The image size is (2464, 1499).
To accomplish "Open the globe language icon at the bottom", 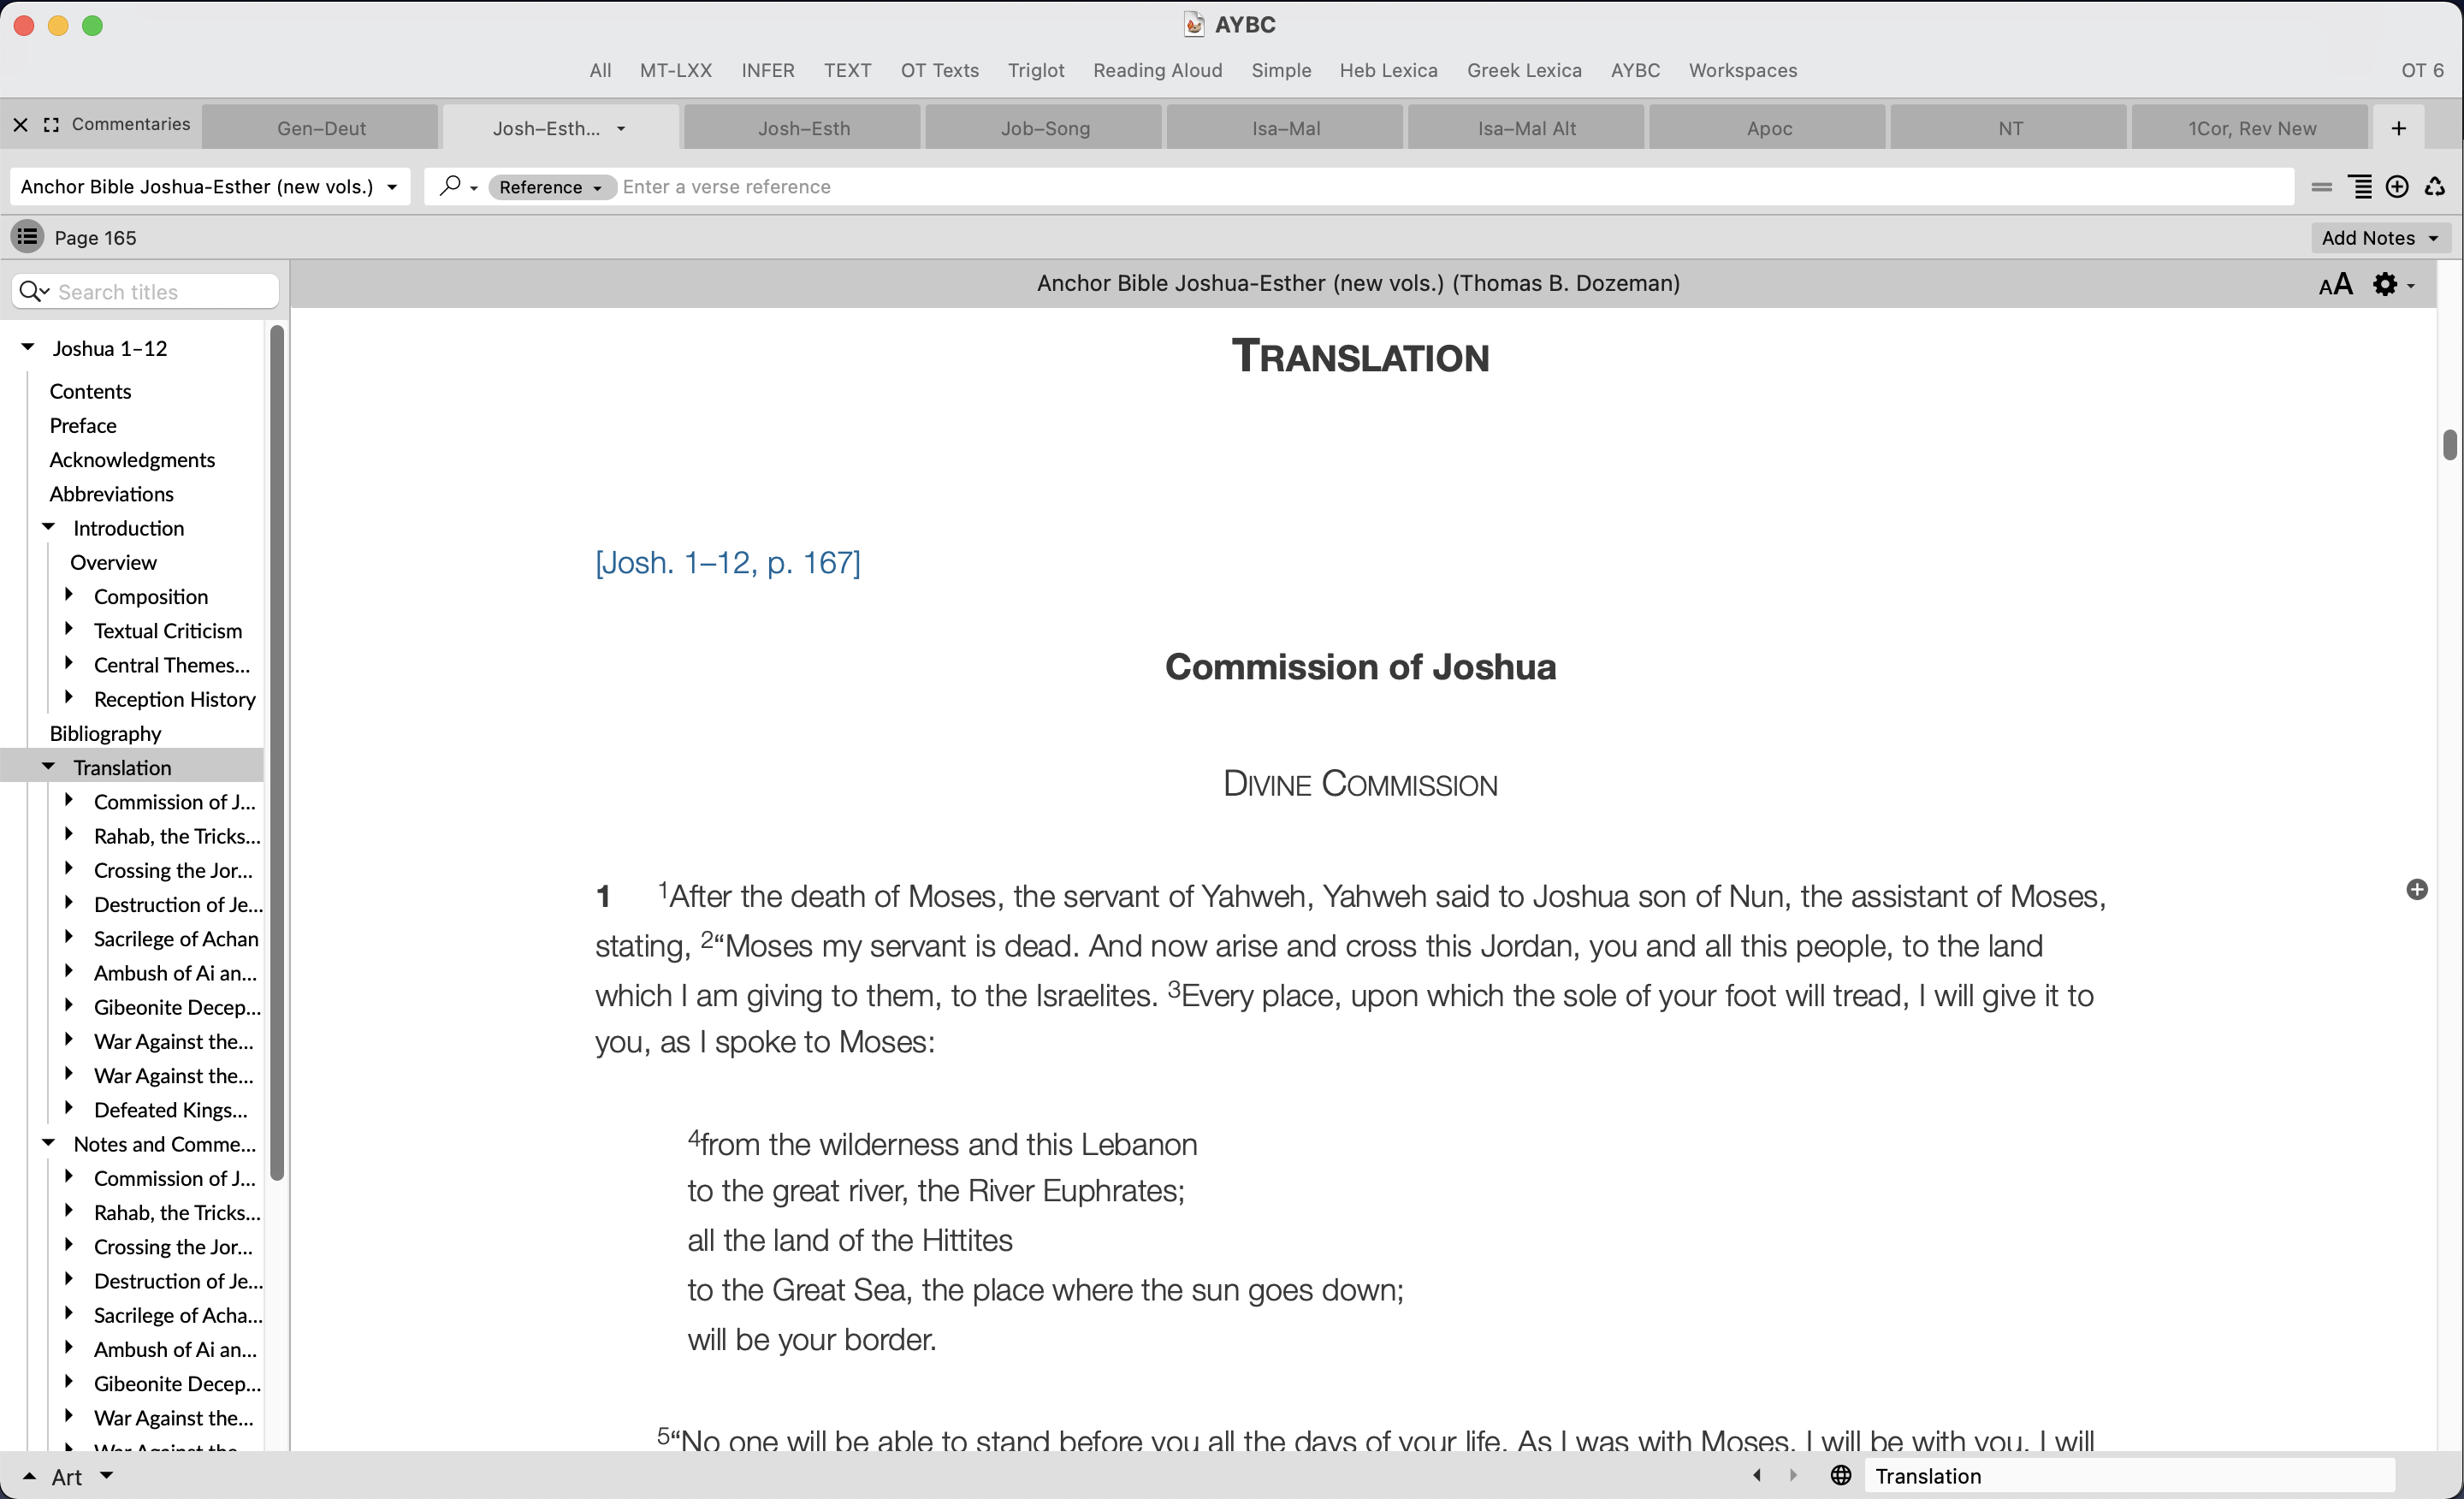I will (1841, 1475).
